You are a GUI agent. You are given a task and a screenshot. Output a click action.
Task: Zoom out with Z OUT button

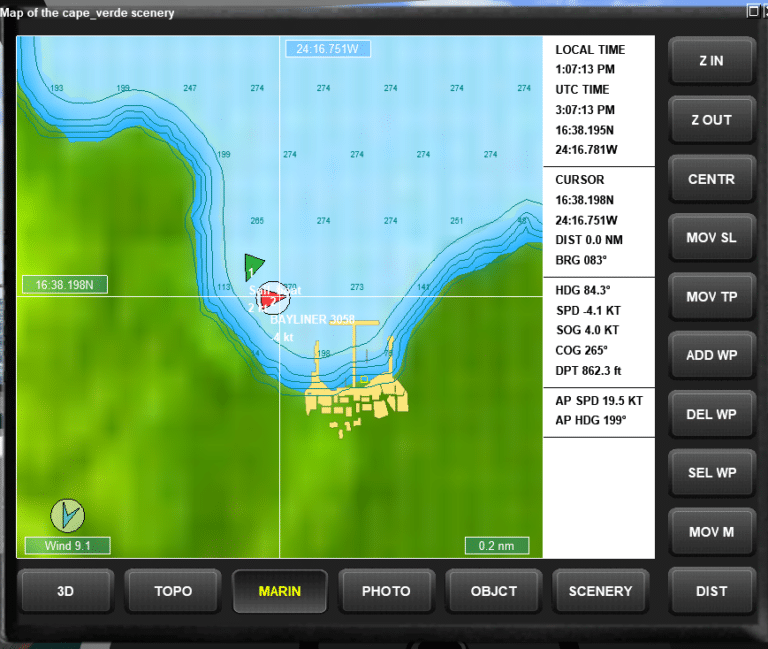[x=711, y=120]
